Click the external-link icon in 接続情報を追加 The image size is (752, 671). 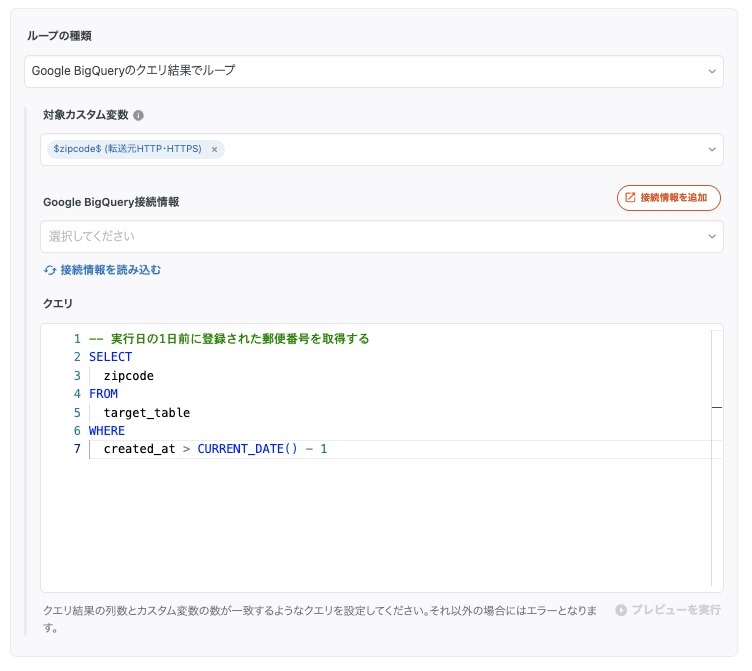tap(630, 198)
